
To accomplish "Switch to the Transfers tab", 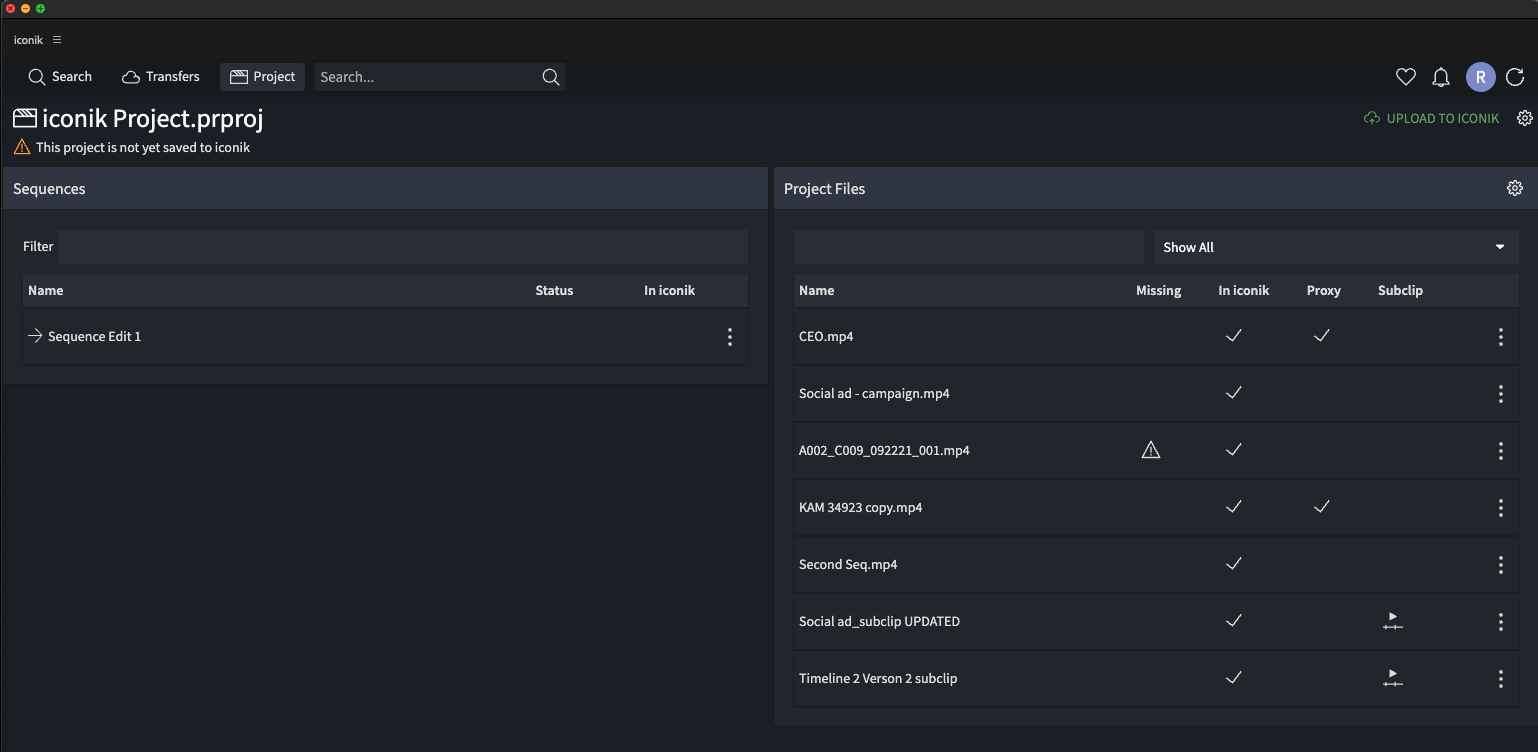I will [161, 77].
